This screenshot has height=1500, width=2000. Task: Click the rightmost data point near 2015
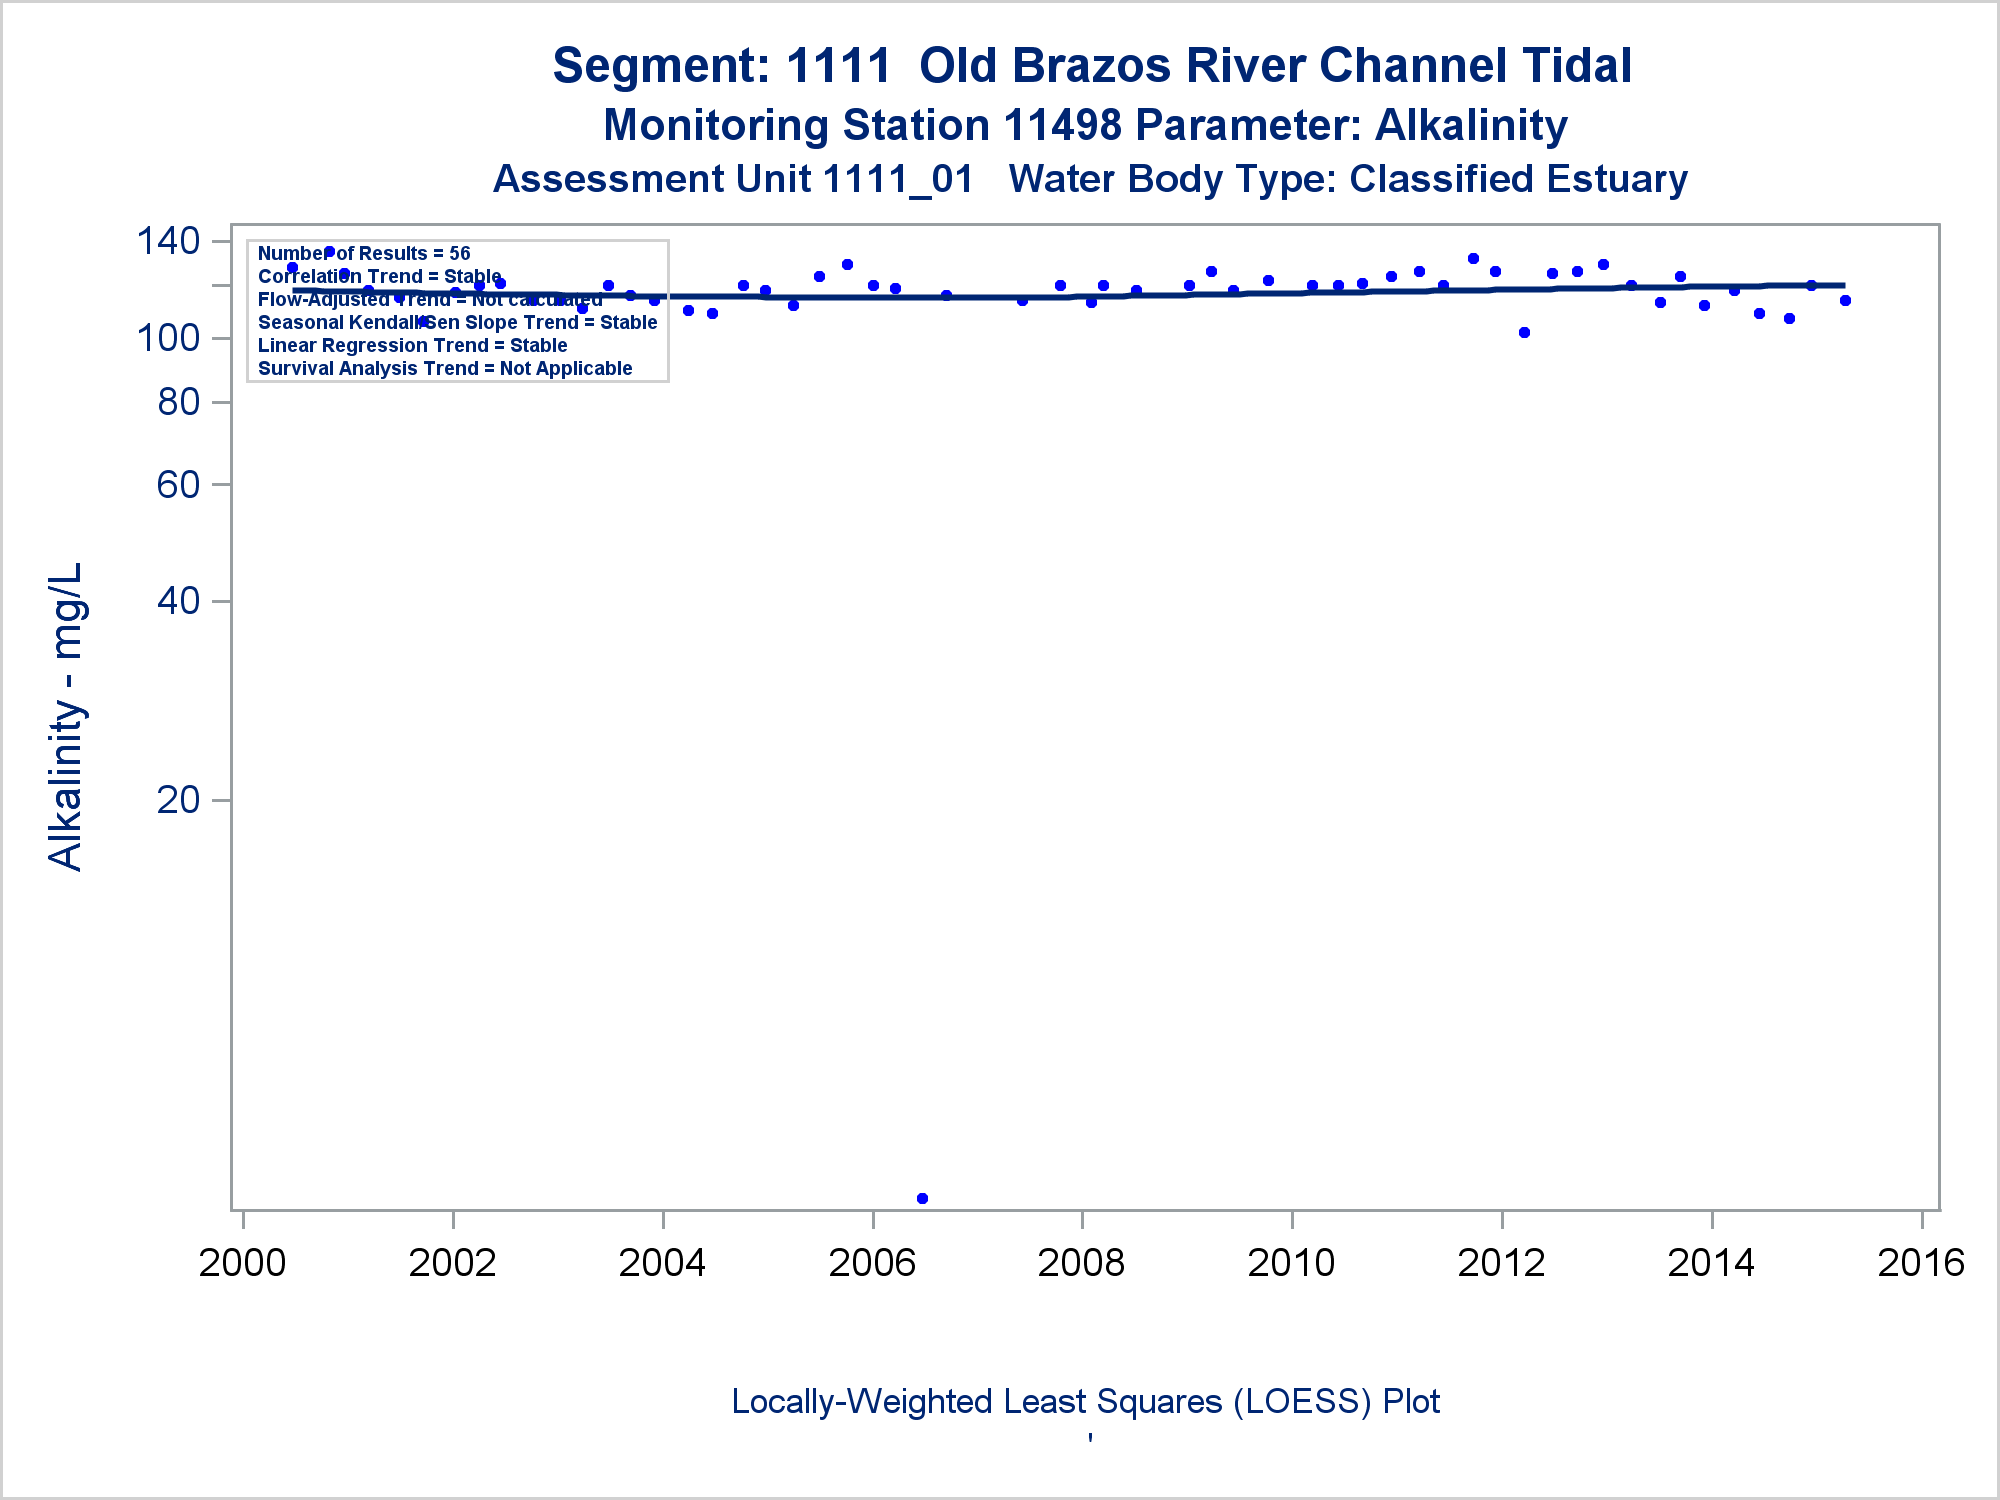[1845, 300]
